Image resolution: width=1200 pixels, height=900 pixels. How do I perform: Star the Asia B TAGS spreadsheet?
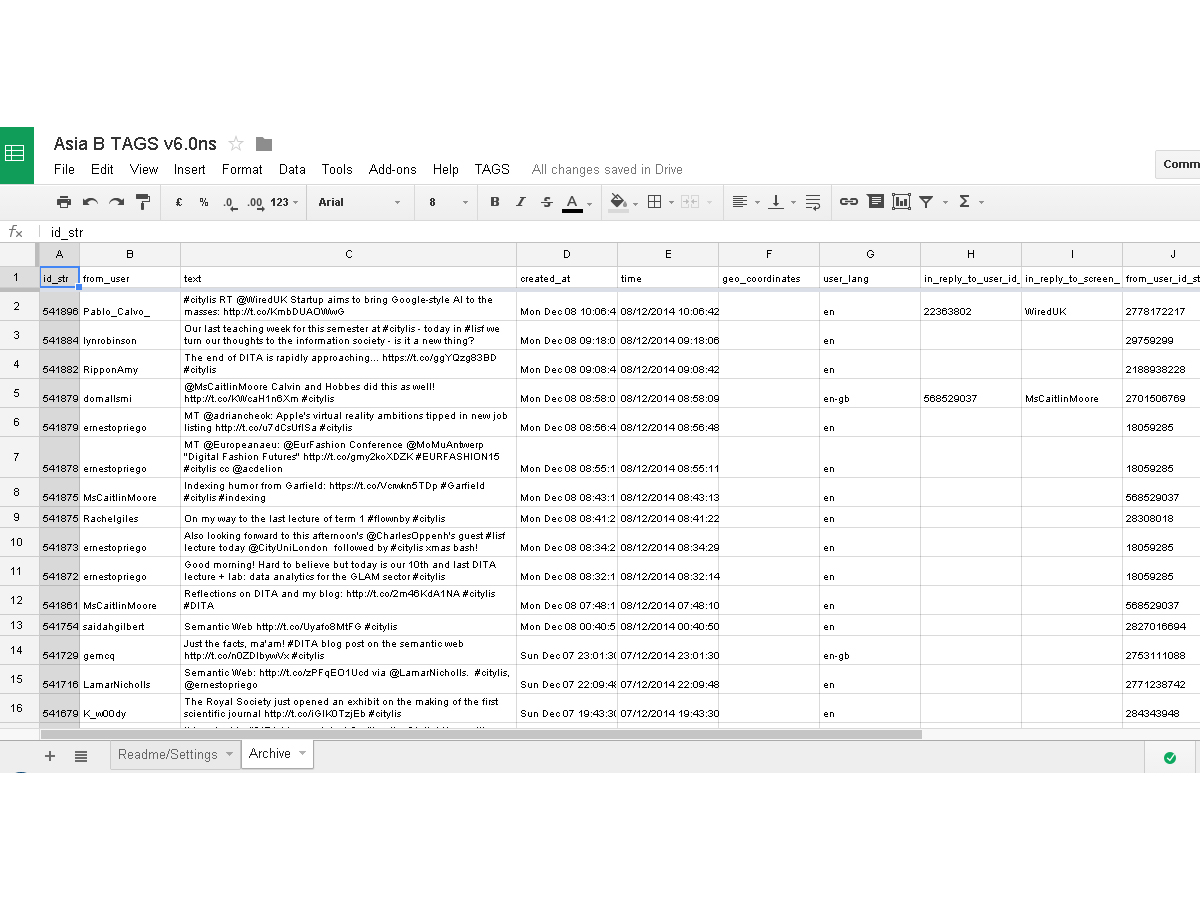pyautogui.click(x=236, y=144)
